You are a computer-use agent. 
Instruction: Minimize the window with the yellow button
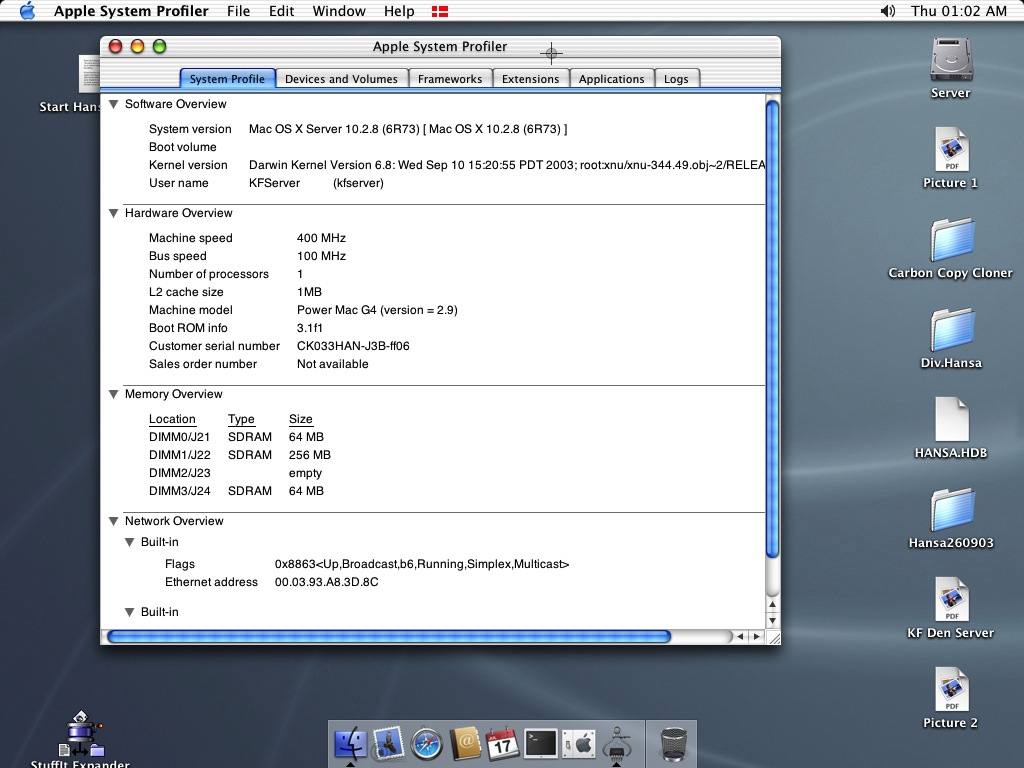pos(138,46)
